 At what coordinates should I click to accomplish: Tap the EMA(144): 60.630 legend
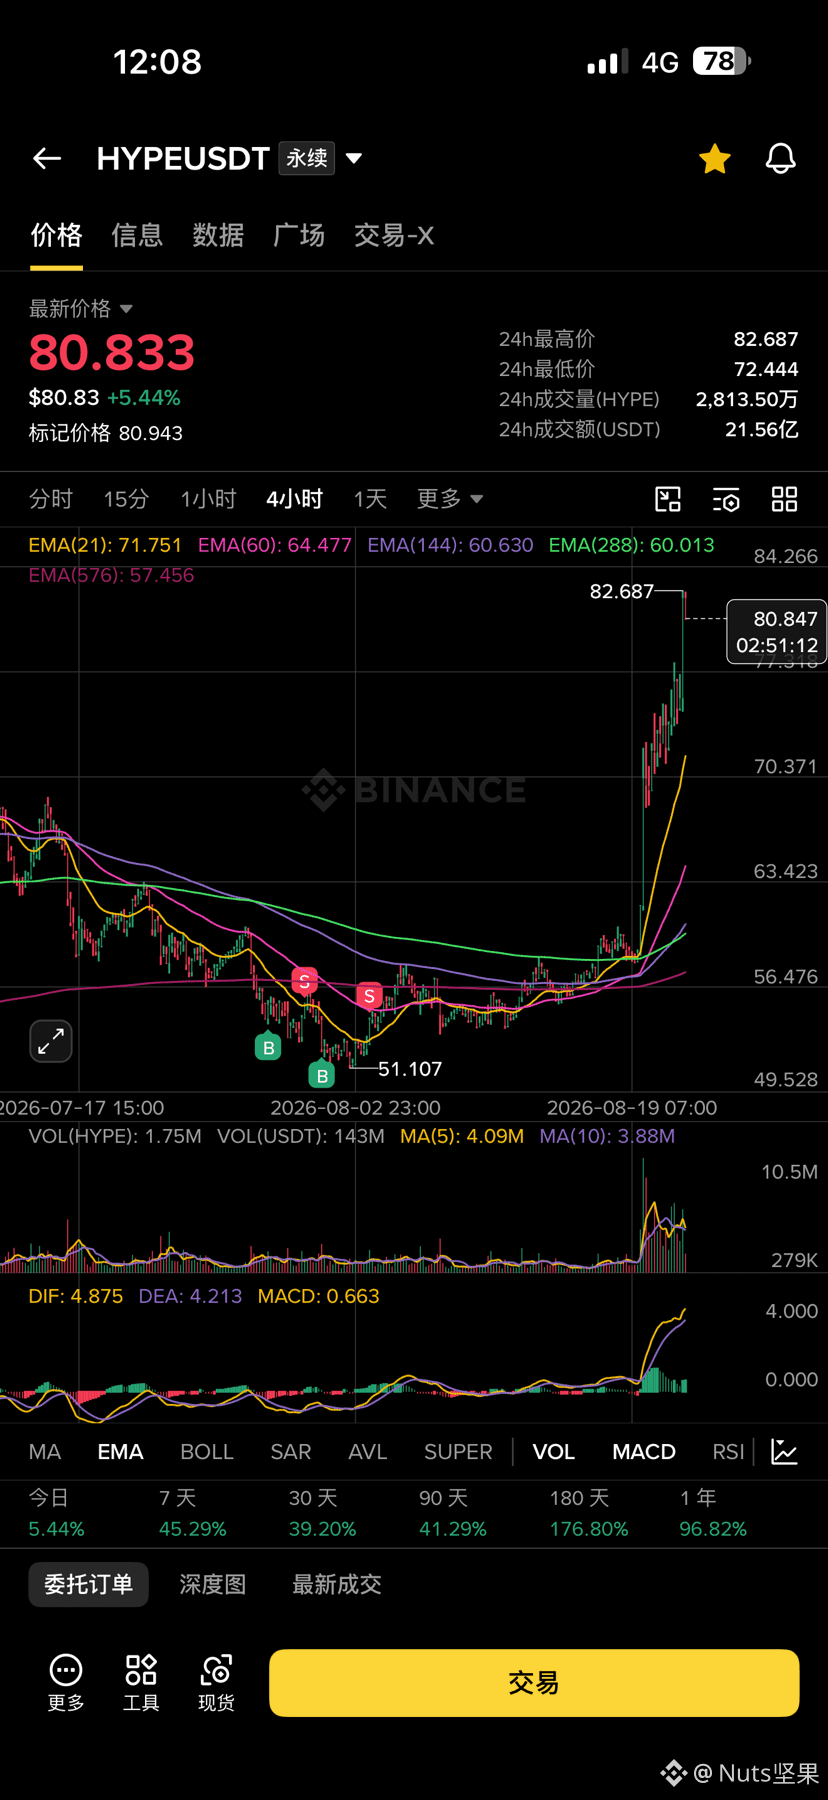coord(450,545)
